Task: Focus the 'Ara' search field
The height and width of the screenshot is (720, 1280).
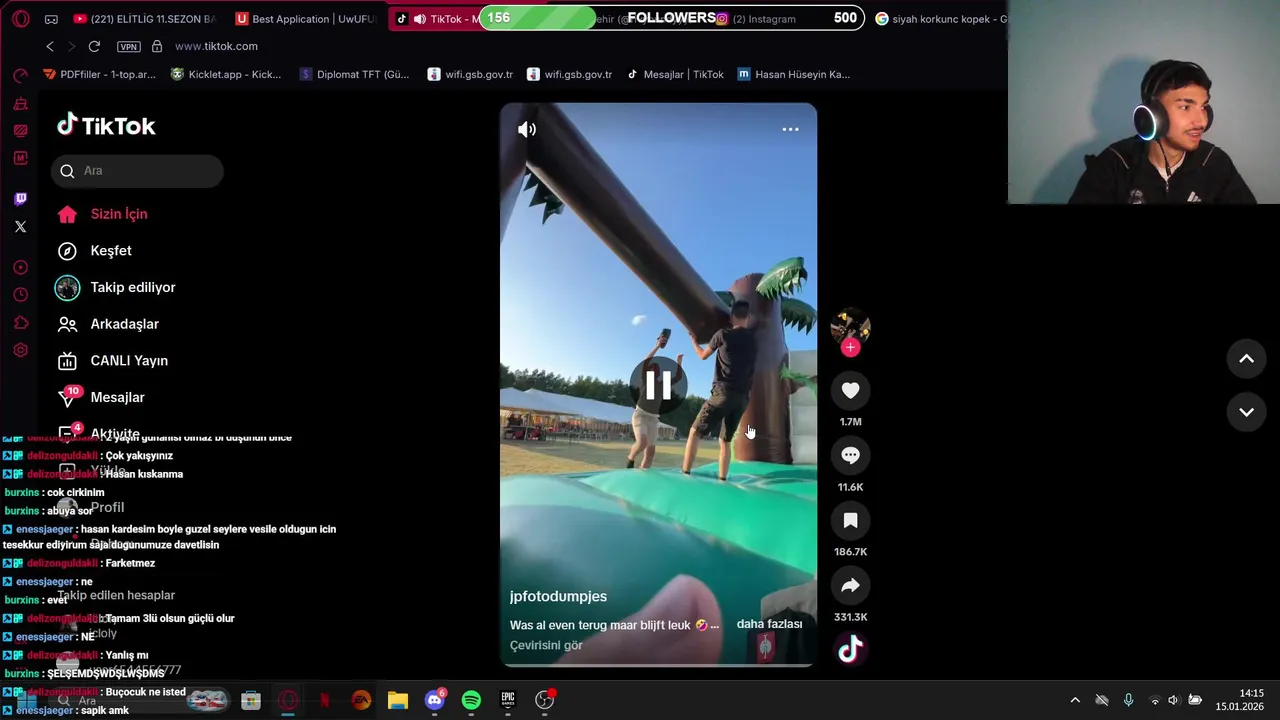Action: click(x=137, y=171)
